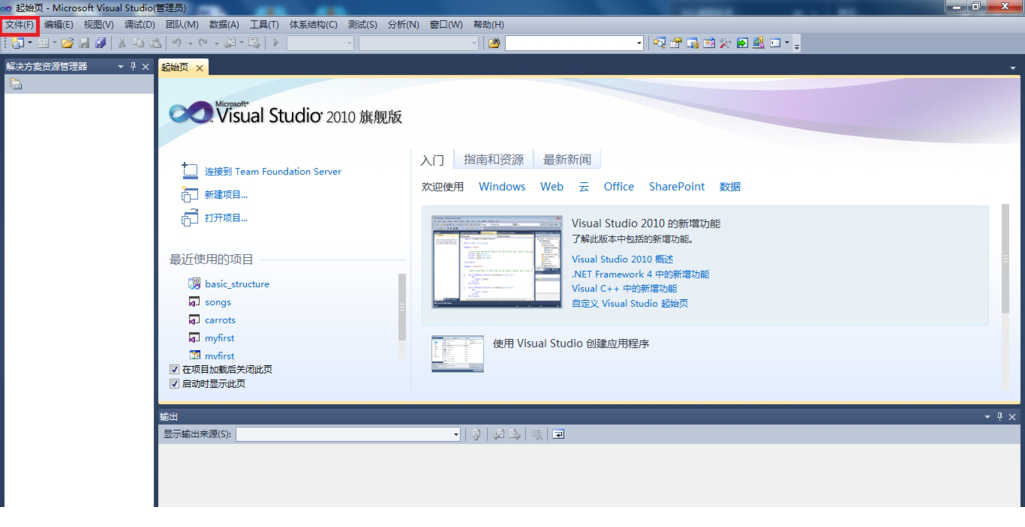Click the Navigate Backward icon
This screenshot has height=527, width=1025.
(230, 43)
